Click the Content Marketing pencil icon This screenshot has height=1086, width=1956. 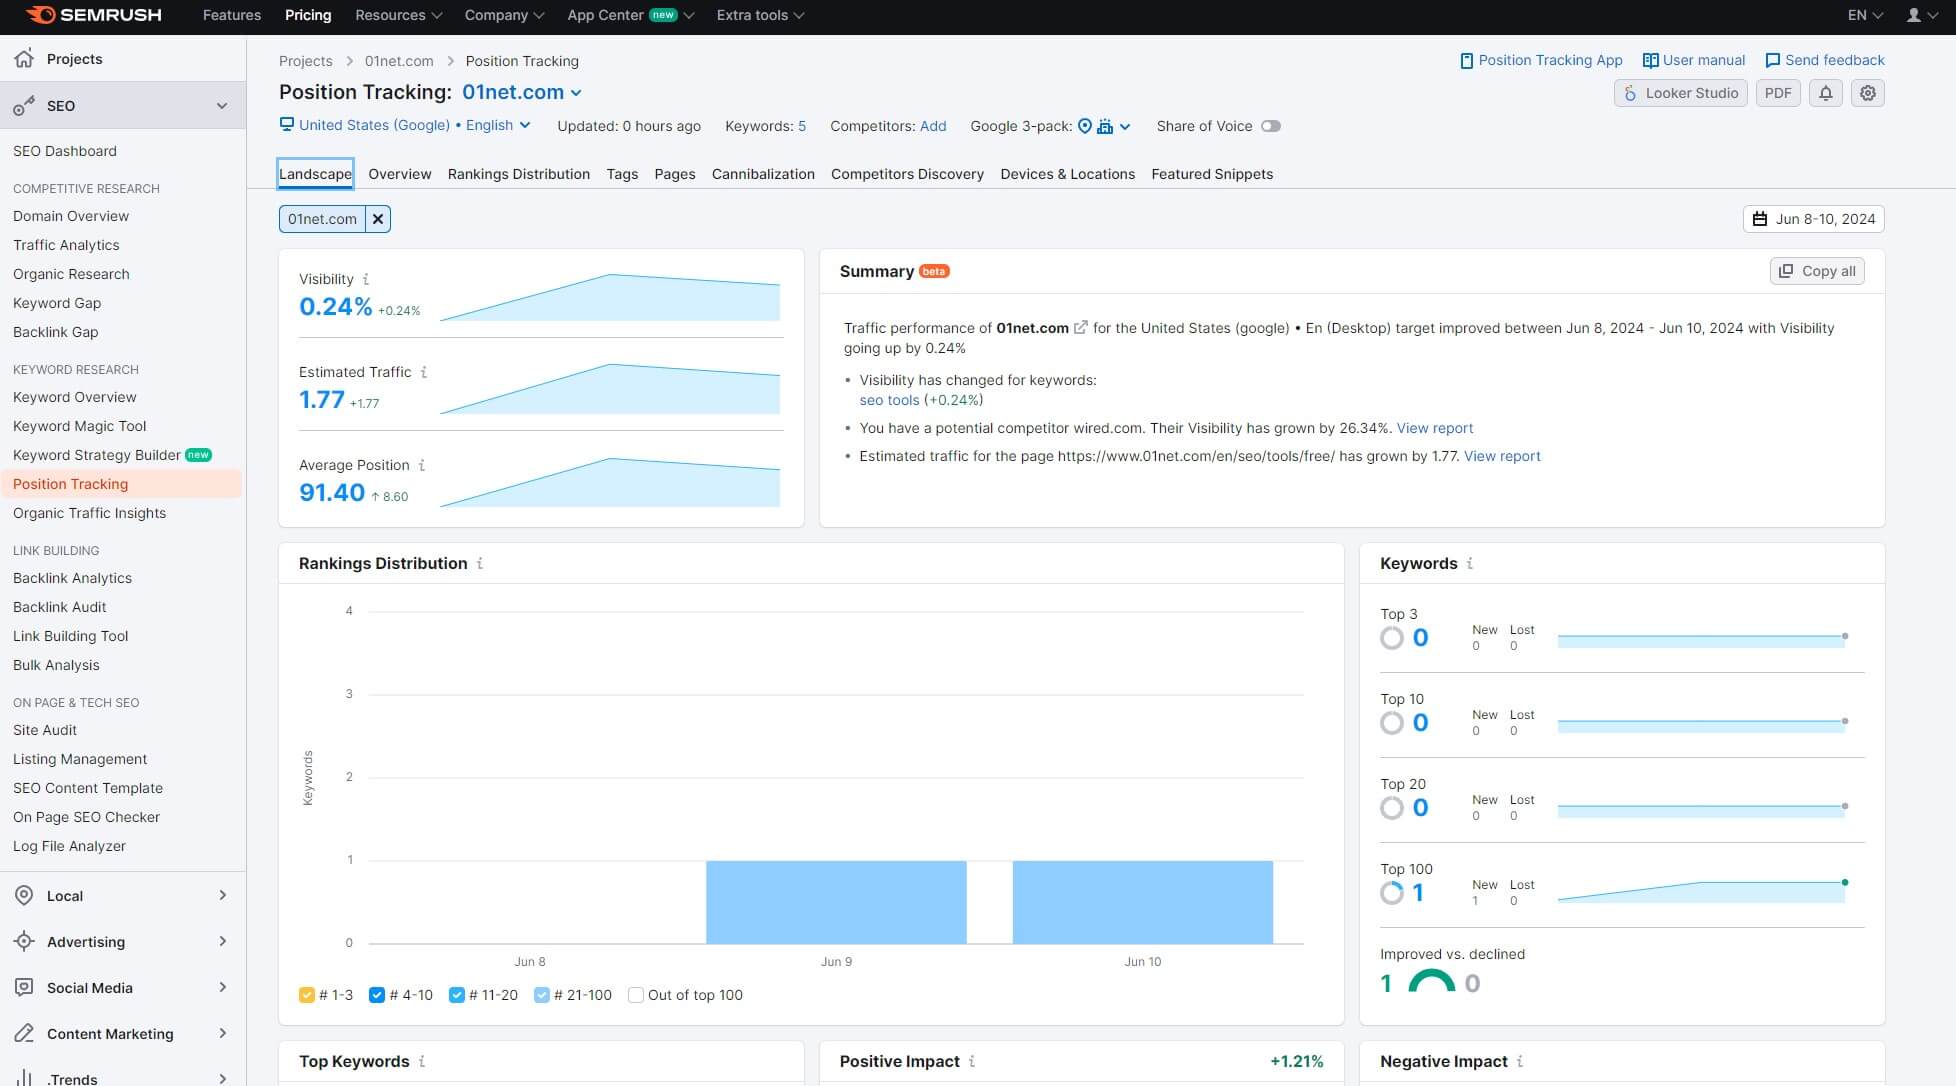tap(24, 1033)
